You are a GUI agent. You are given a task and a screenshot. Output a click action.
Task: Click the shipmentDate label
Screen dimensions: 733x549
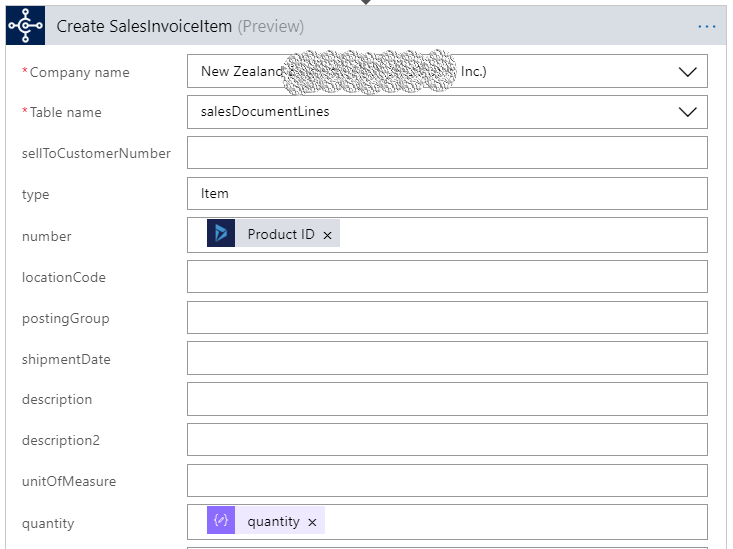point(66,360)
